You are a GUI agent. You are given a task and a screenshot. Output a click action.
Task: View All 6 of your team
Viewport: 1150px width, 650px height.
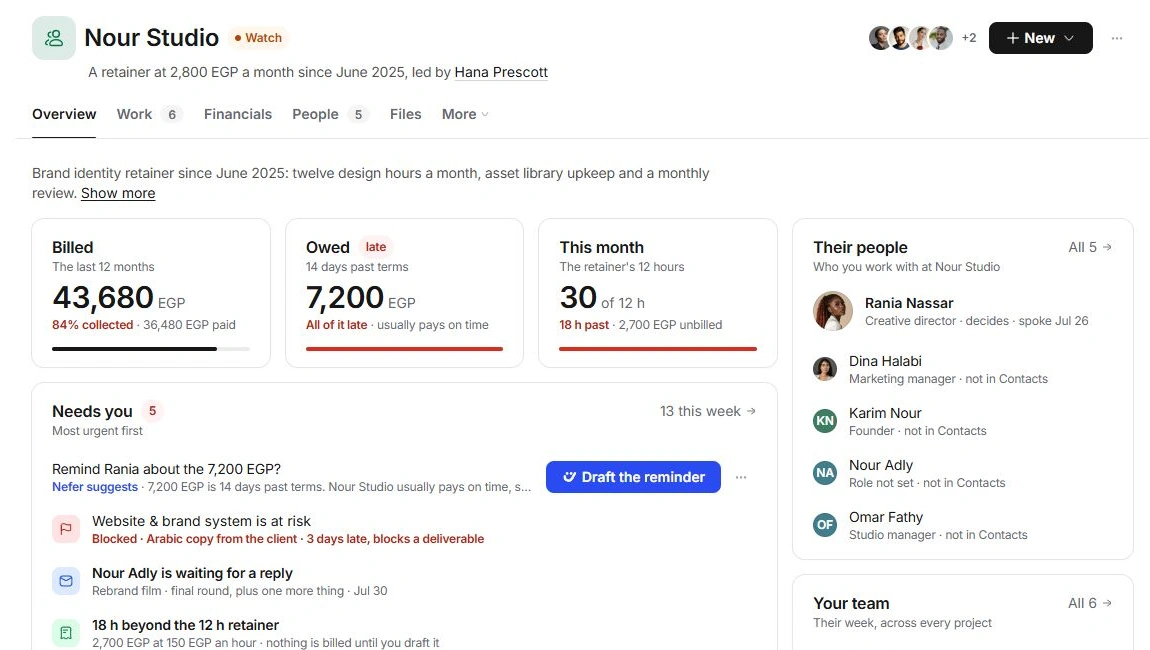[x=1090, y=603]
